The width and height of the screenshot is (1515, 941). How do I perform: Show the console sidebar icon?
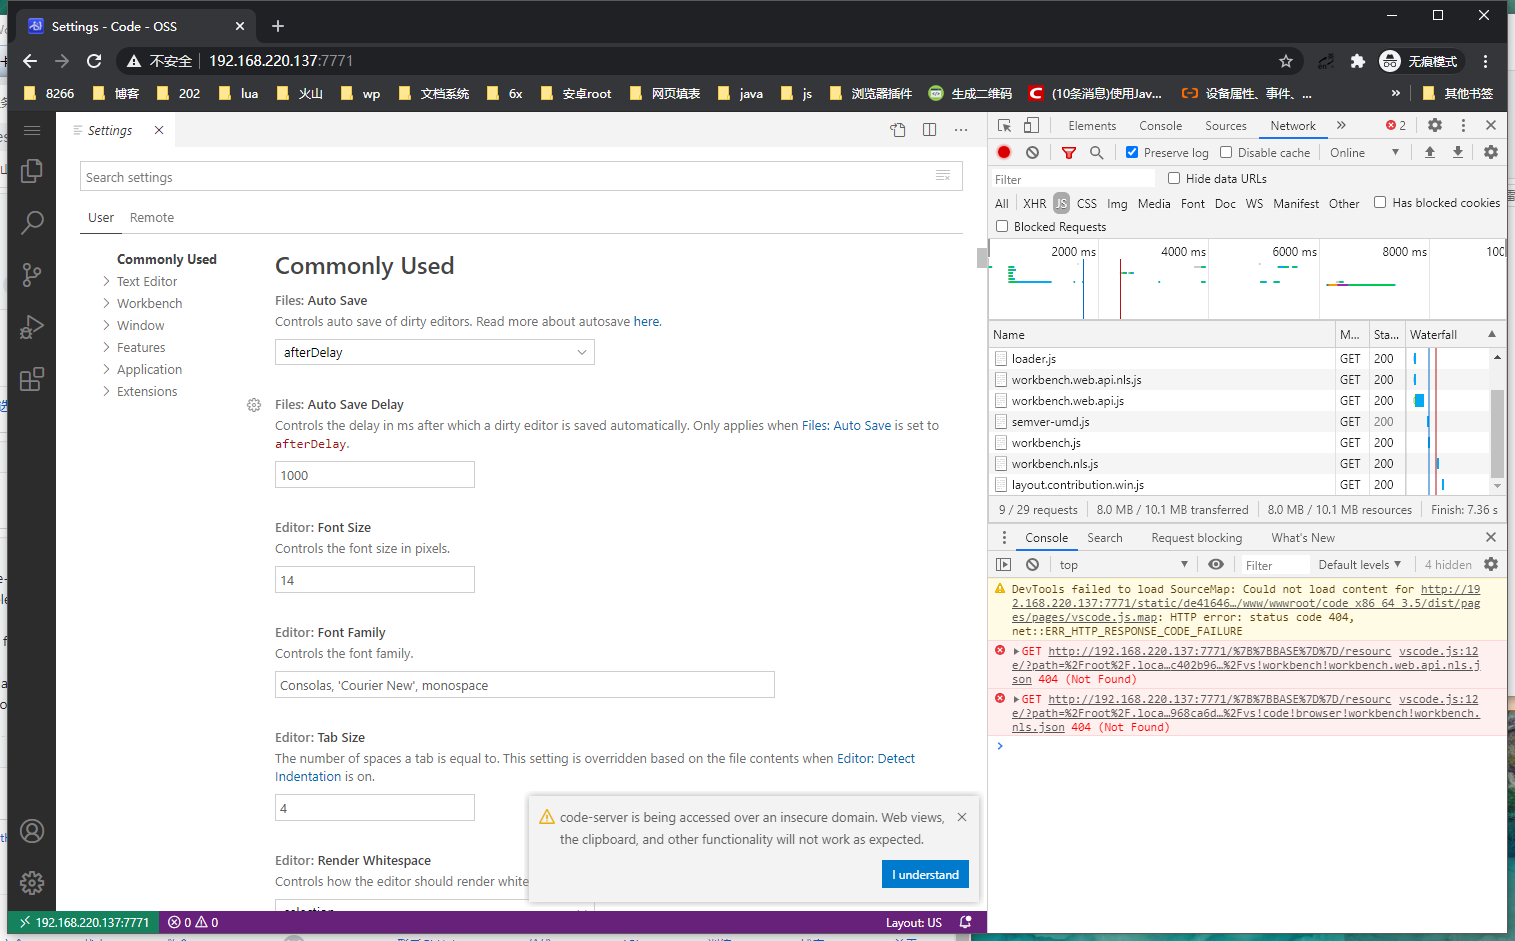pos(1004,565)
